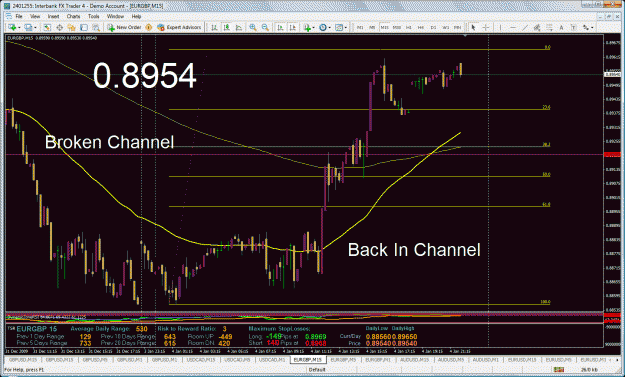Image resolution: width=625 pixels, height=377 pixels.
Task: Click the Indicators list icon
Action: pyautogui.click(x=307, y=27)
